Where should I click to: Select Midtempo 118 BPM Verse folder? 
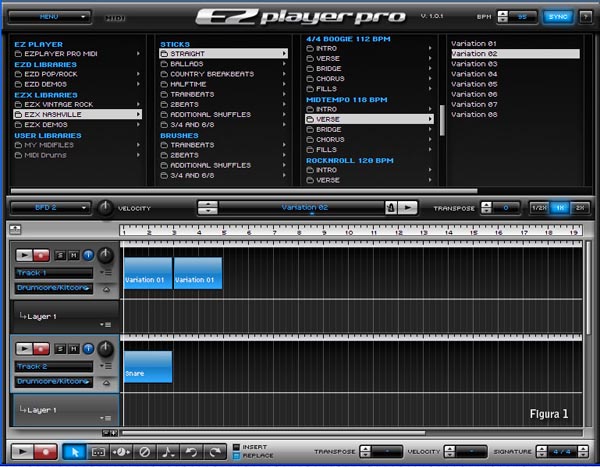(369, 119)
